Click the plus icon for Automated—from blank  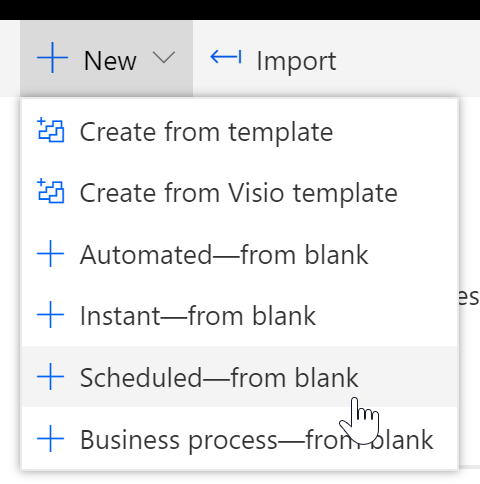click(50, 254)
